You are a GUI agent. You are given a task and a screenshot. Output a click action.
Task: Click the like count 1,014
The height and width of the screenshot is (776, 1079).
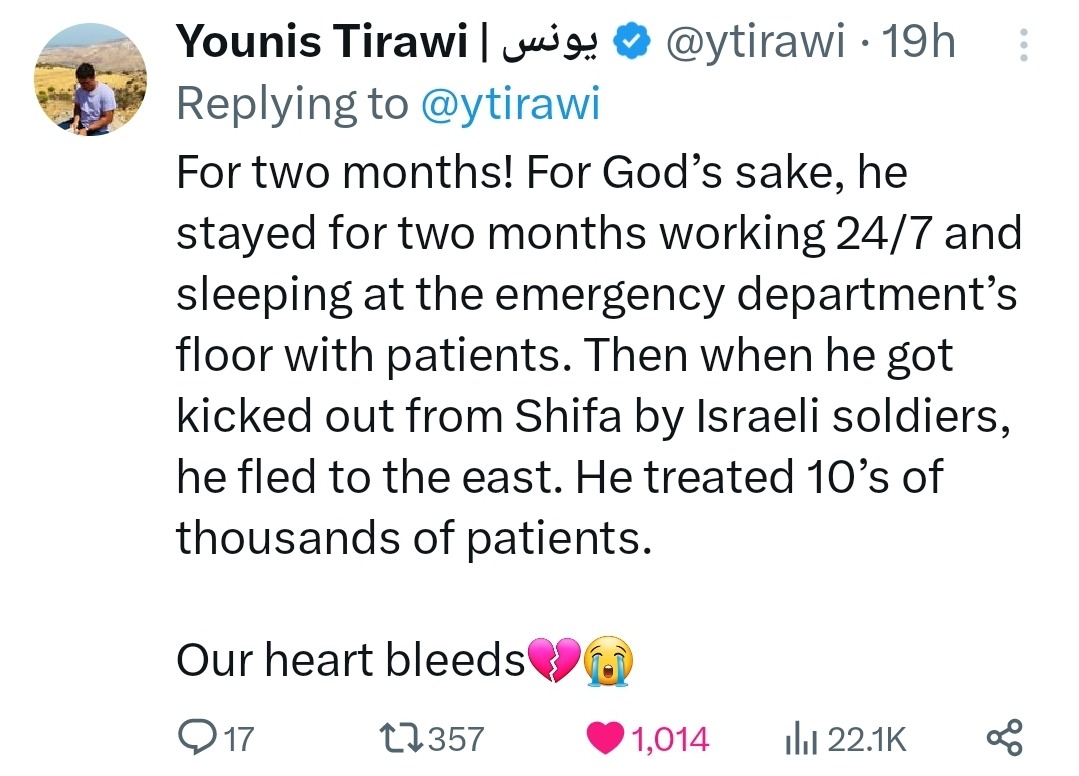click(x=671, y=740)
